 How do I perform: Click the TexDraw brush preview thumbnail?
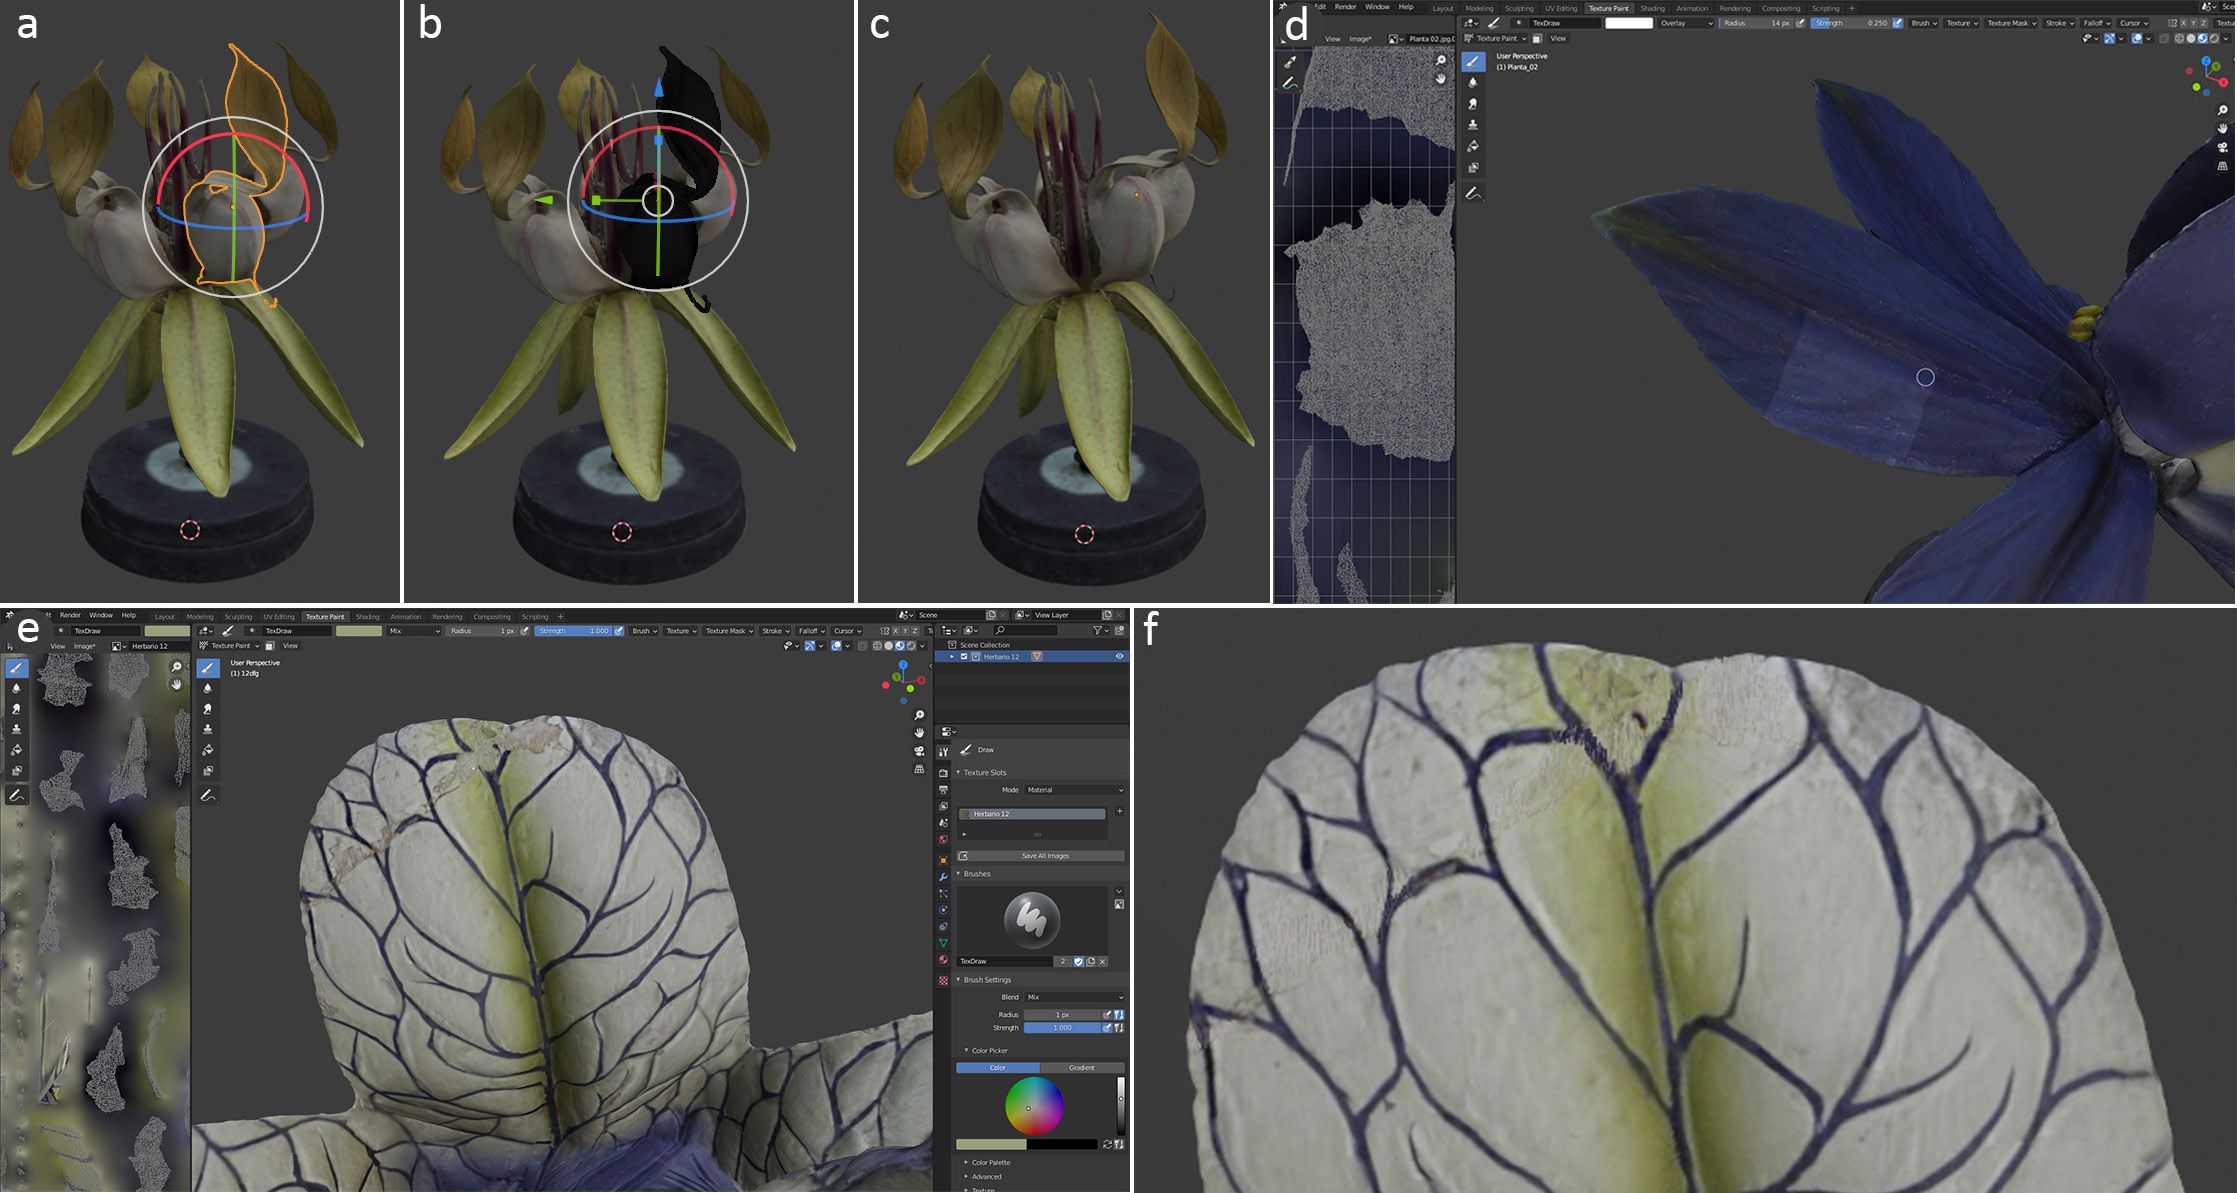point(1032,920)
